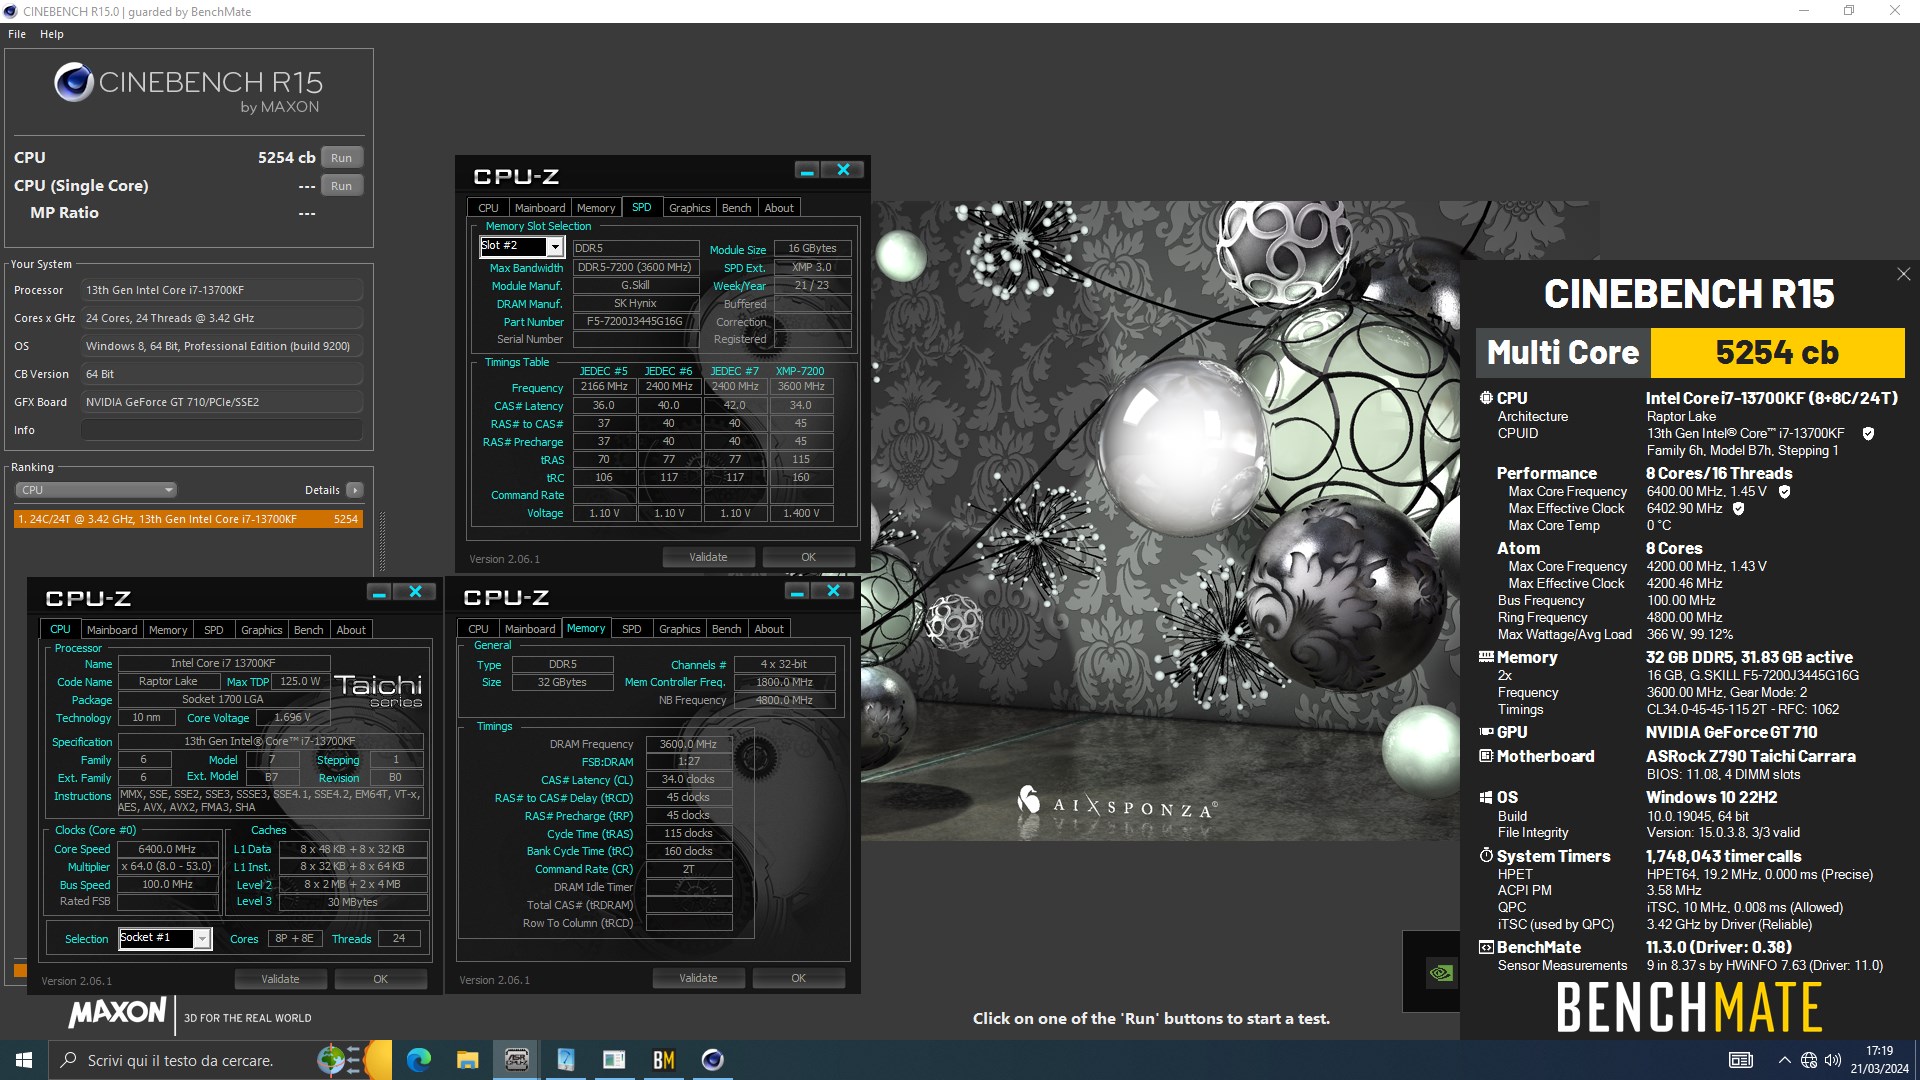Image resolution: width=1920 pixels, height=1080 pixels.
Task: Click the CPU chip icon in BenchMate panel
Action: coord(1486,398)
